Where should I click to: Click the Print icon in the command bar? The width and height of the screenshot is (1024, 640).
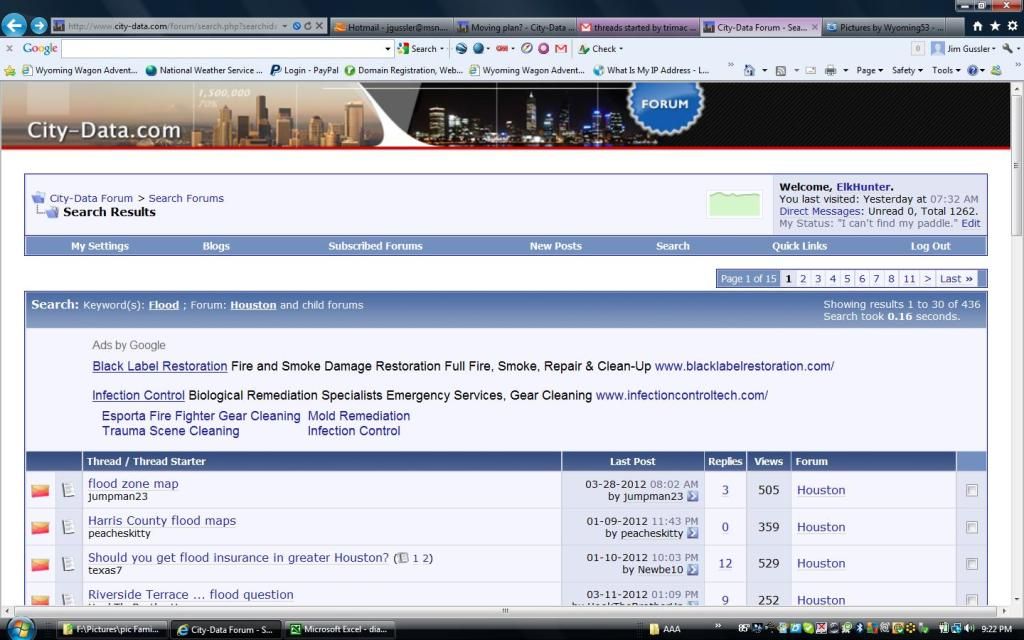click(x=831, y=70)
